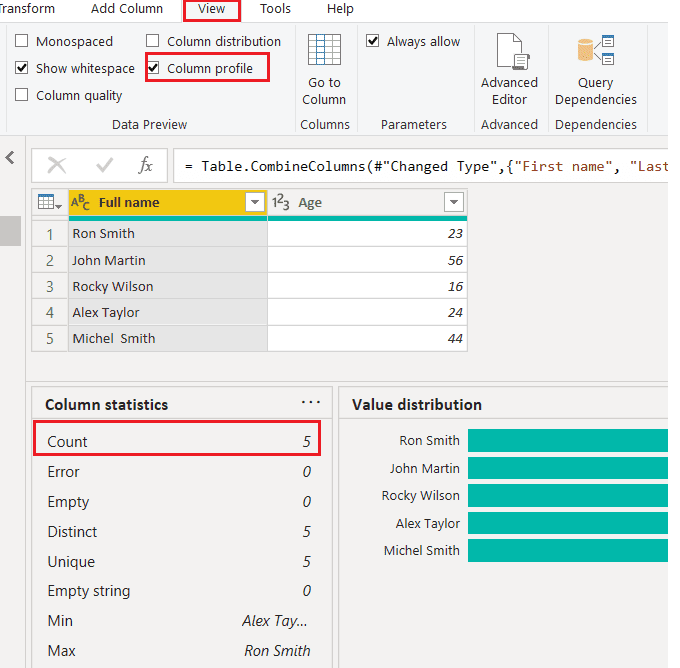Open the Go to Column tool
This screenshot has height=668, width=680.
pos(324,69)
